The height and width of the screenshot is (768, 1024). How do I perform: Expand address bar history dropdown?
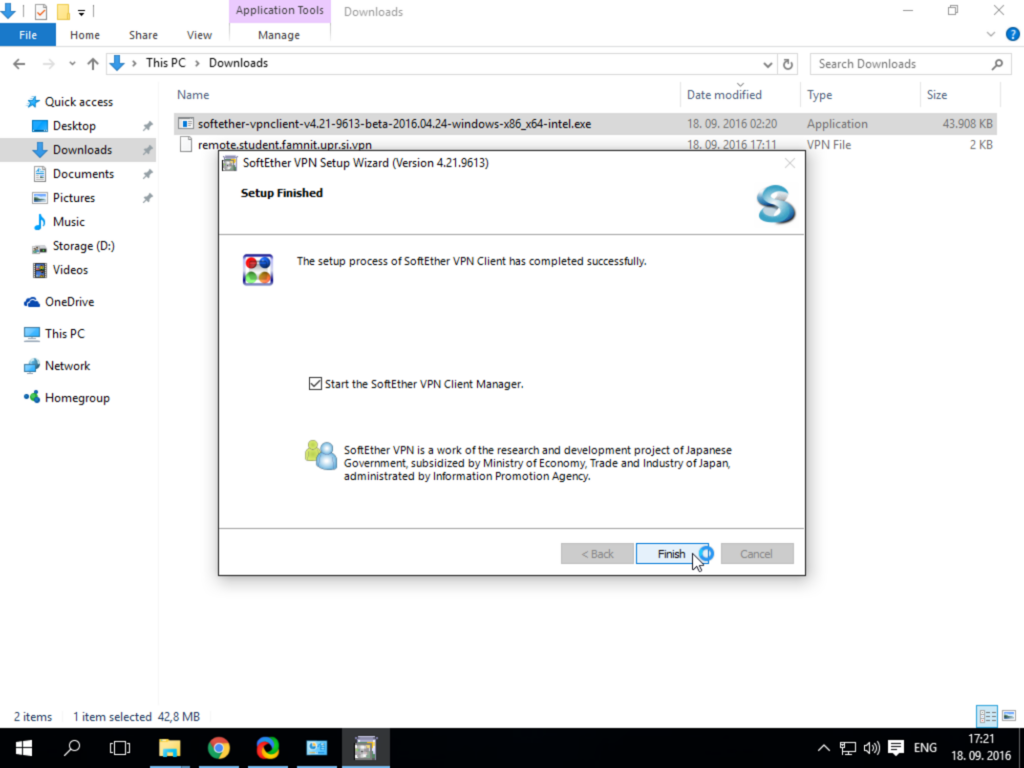click(x=768, y=64)
